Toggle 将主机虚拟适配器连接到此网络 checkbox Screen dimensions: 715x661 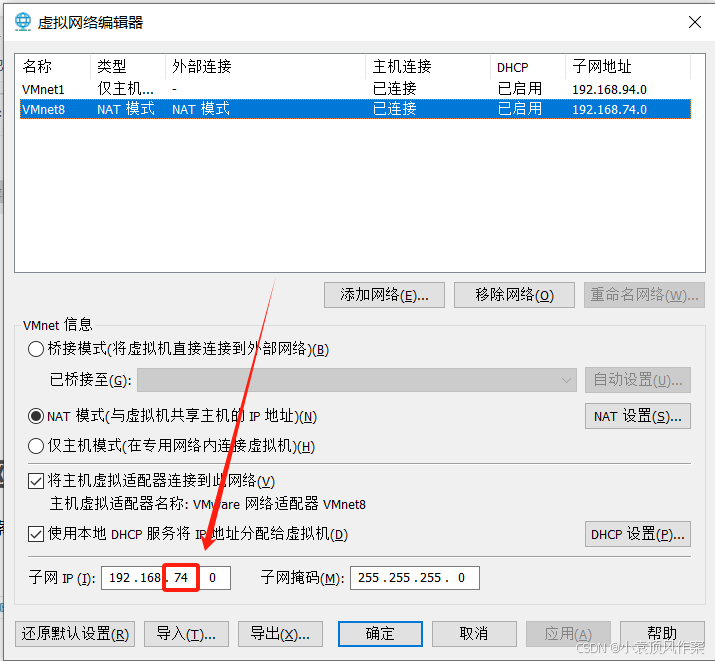tap(36, 481)
